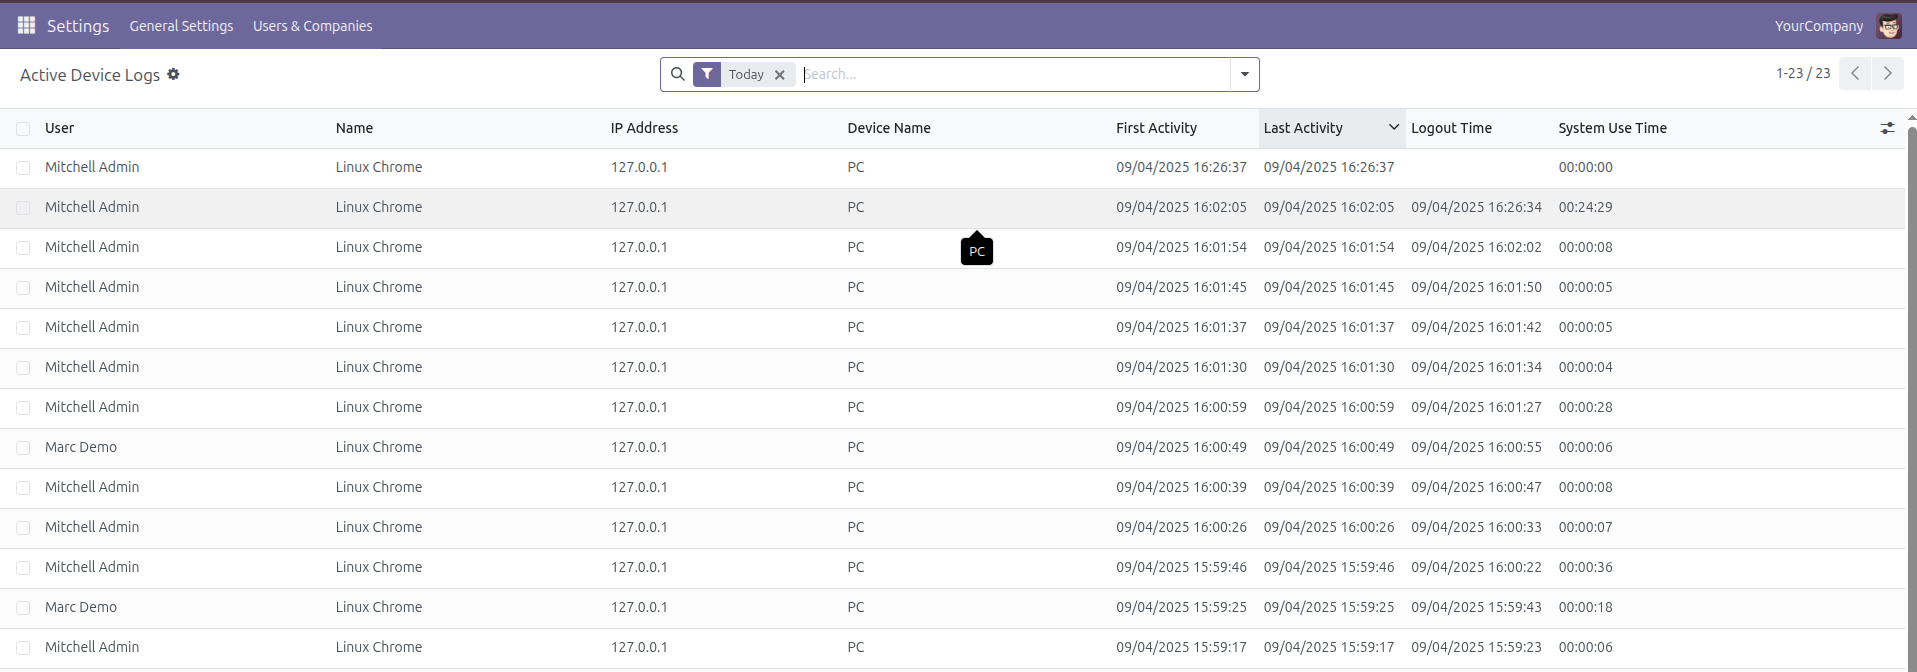This screenshot has width=1917, height=672.
Task: Open the user avatar menu
Action: (1888, 26)
